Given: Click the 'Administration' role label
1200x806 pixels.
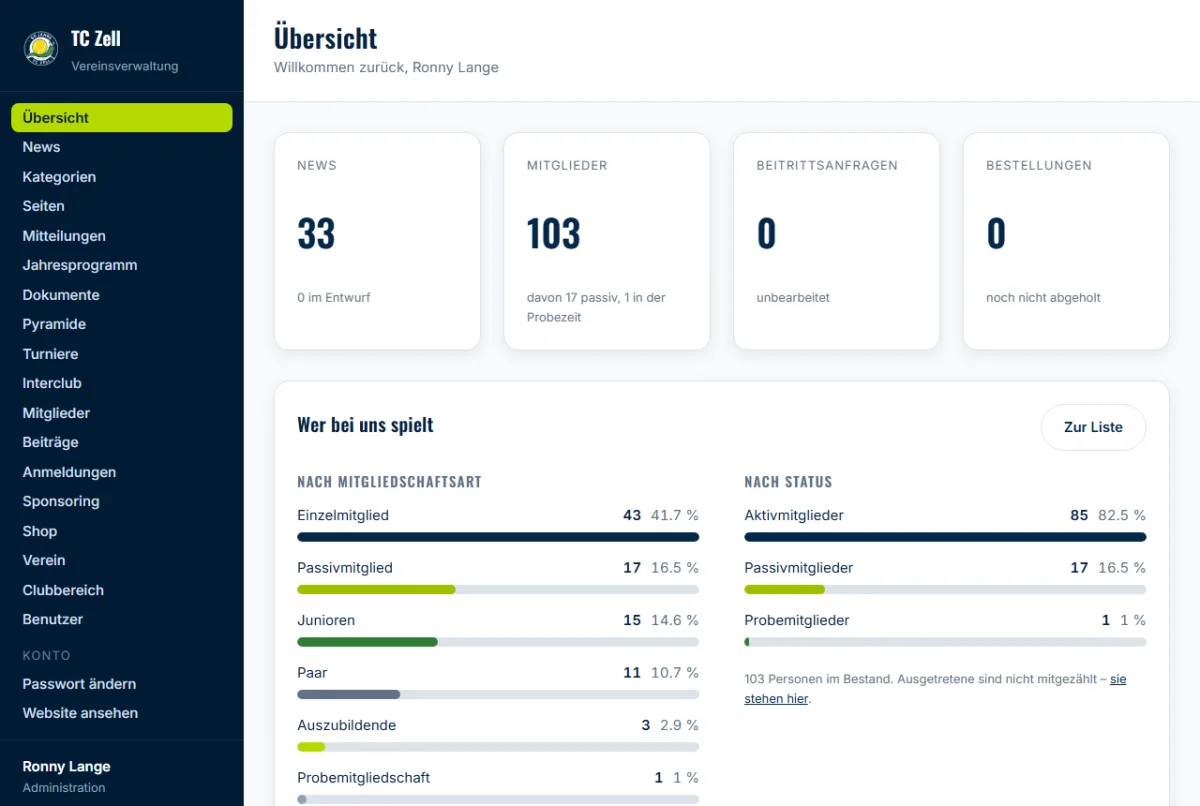Looking at the screenshot, I should click(64, 788).
